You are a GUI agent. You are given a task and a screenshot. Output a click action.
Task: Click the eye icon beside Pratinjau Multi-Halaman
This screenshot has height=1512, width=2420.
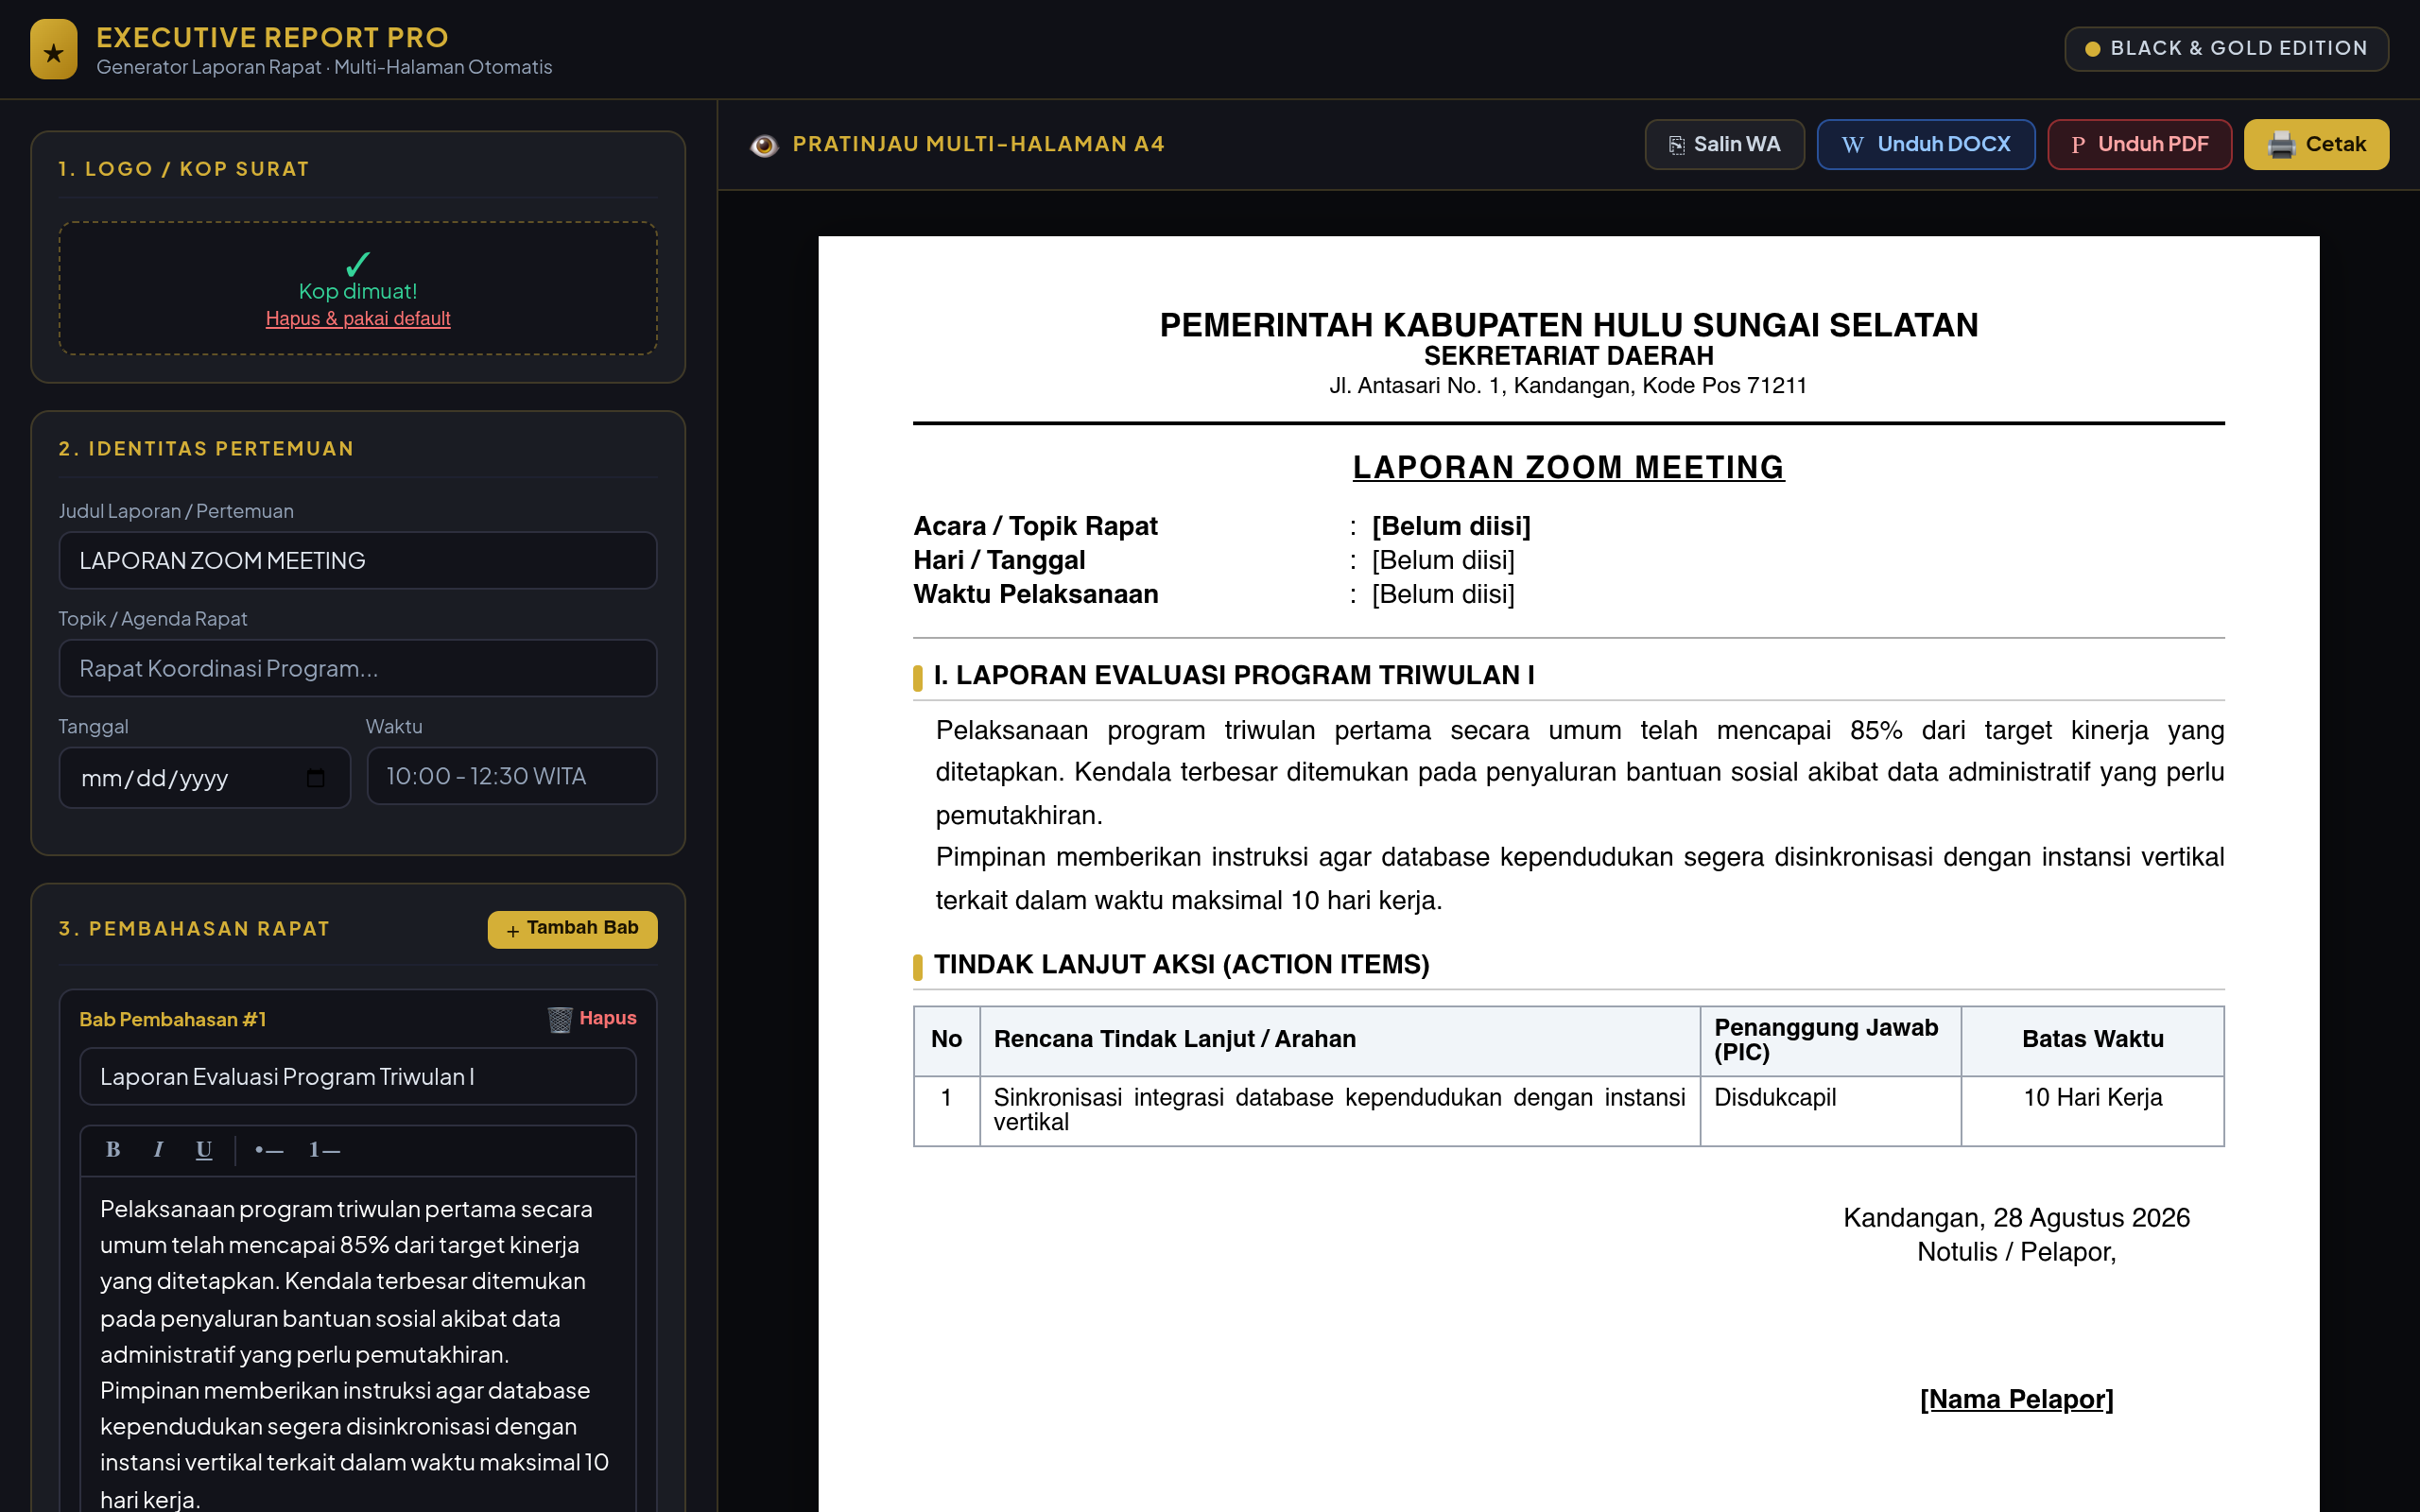tap(764, 145)
